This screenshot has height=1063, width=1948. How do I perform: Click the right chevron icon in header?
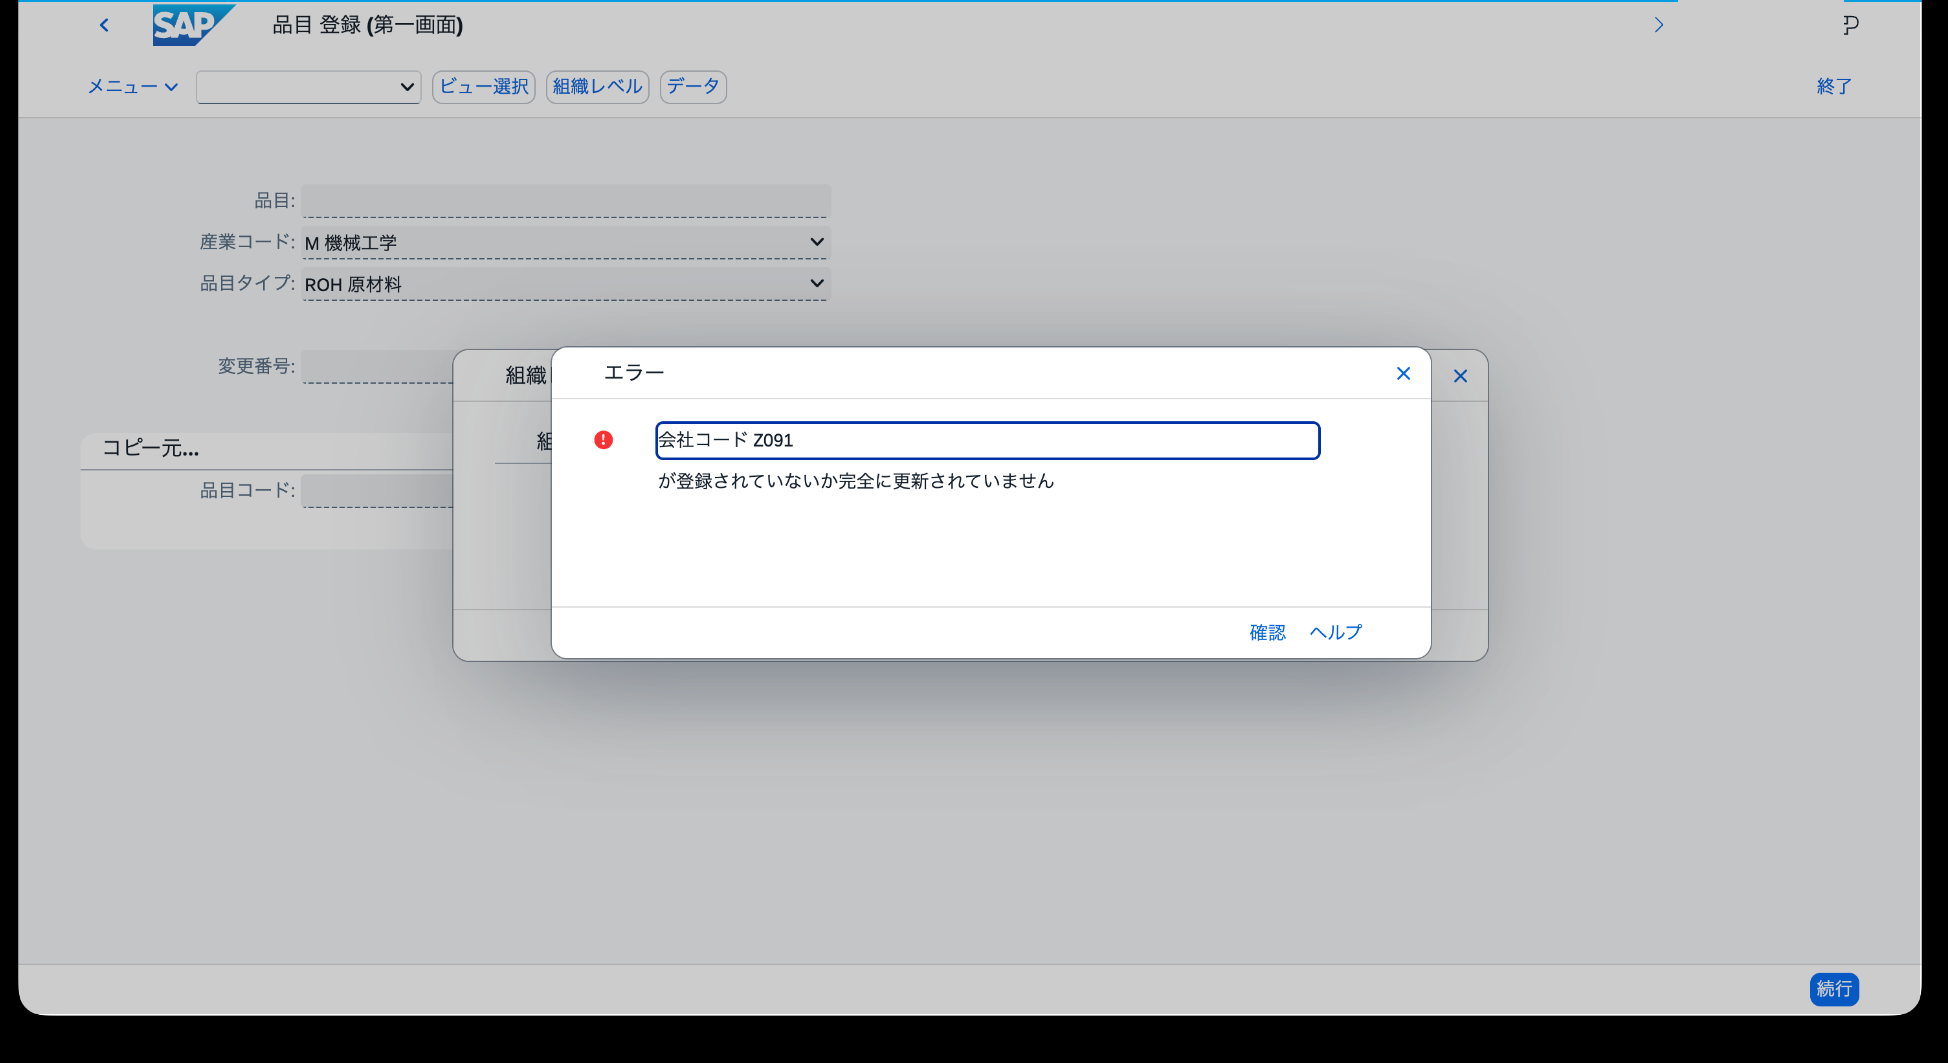(1659, 25)
